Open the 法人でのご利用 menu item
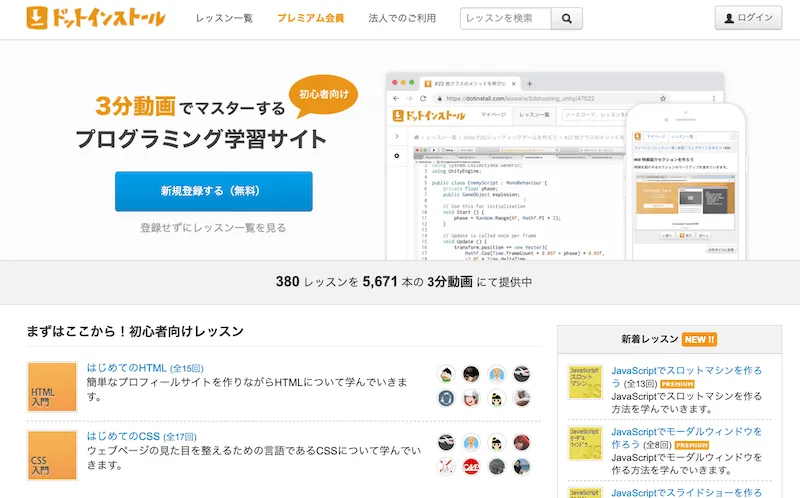Image resolution: width=800 pixels, height=498 pixels. 402,18
